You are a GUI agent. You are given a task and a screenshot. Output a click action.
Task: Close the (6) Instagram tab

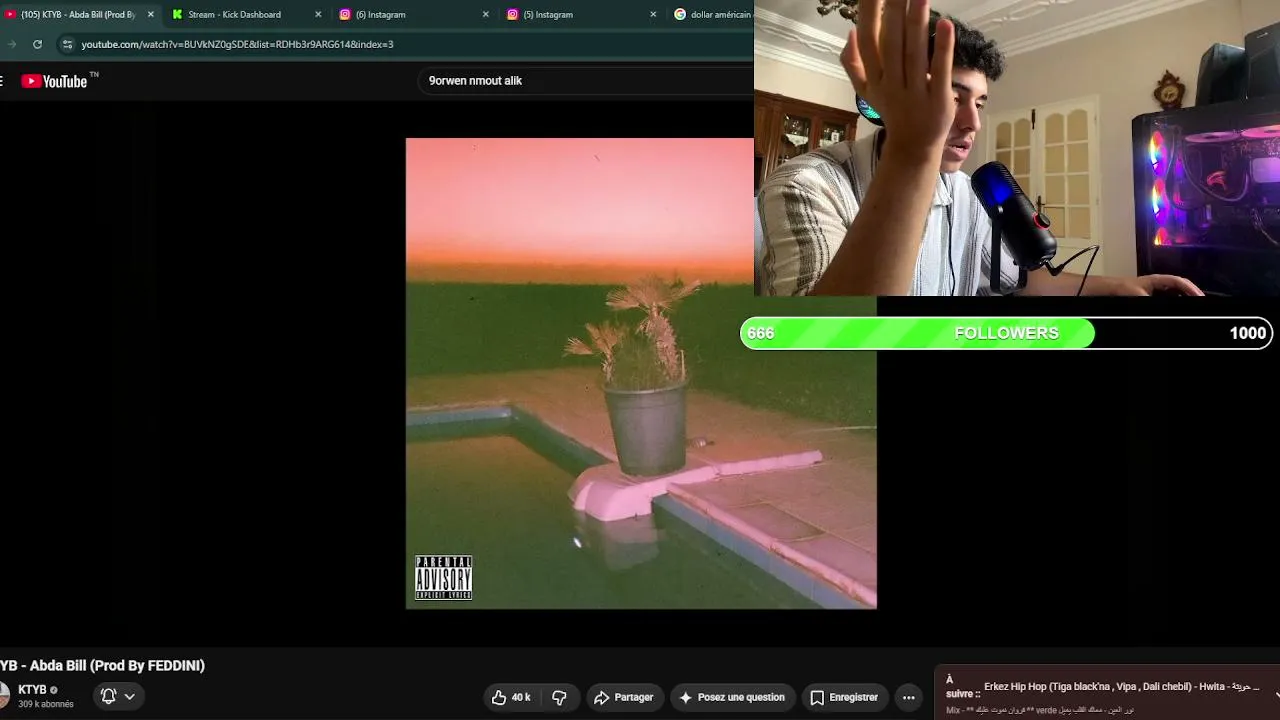point(486,15)
